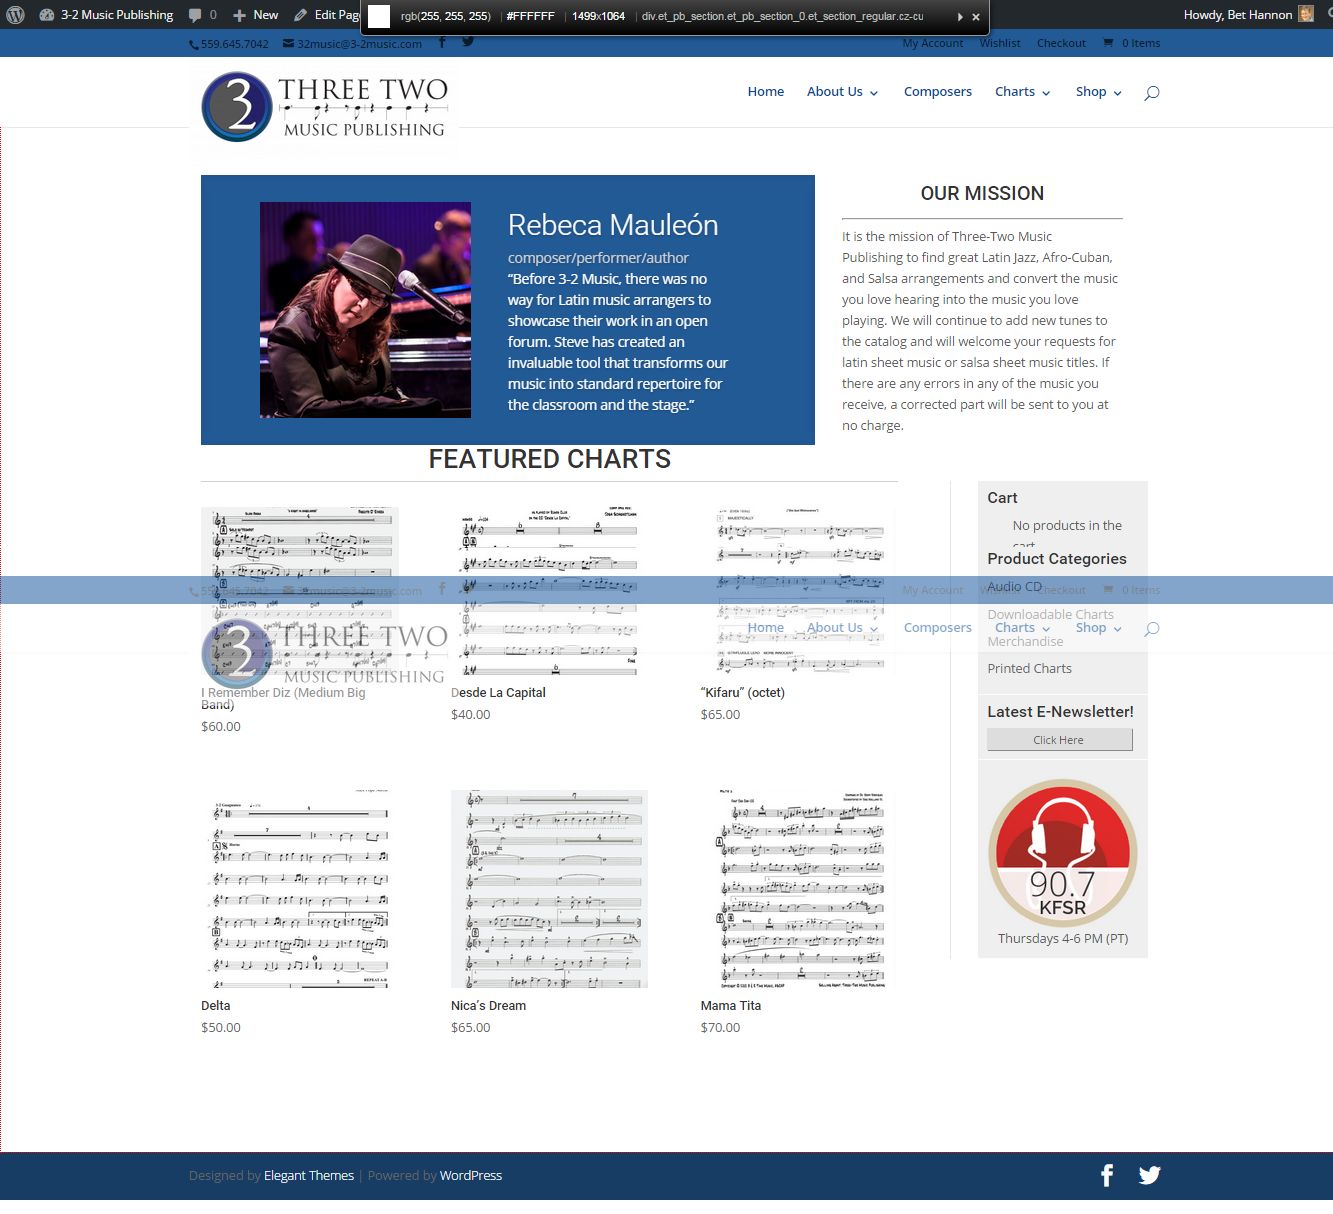Follow the WordPress footer link
The image size is (1333, 1214).
click(471, 1176)
